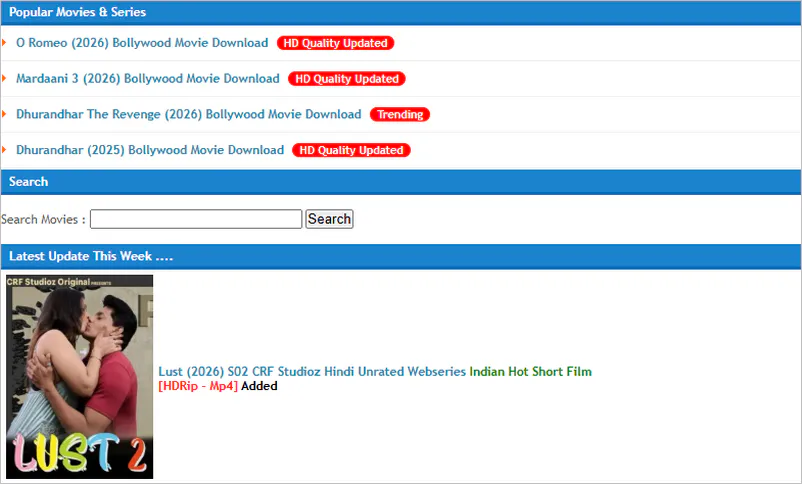Click the orange arrow bullet beside Mardaani 3

[4, 78]
